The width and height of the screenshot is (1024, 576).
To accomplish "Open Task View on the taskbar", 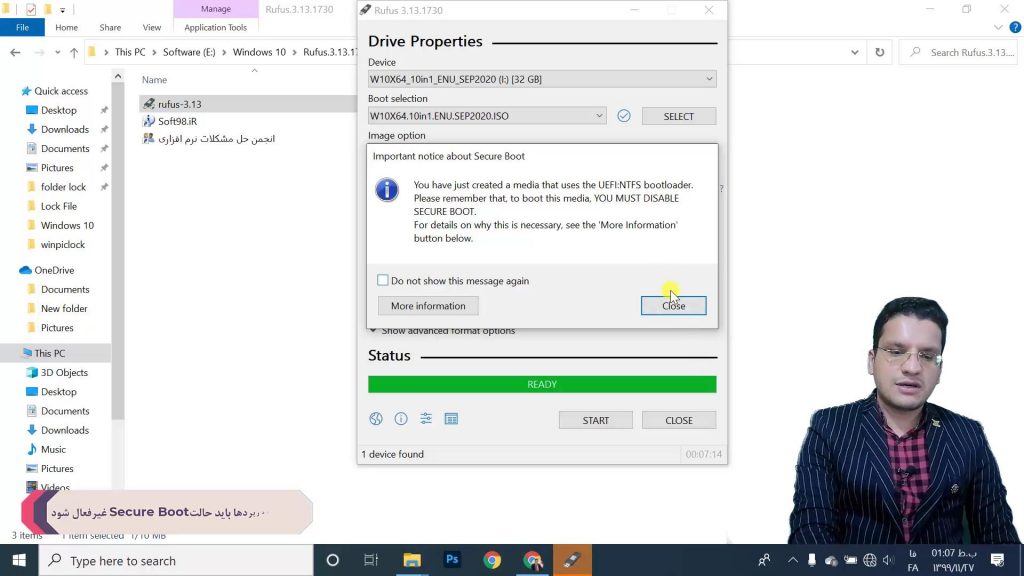I will point(371,560).
